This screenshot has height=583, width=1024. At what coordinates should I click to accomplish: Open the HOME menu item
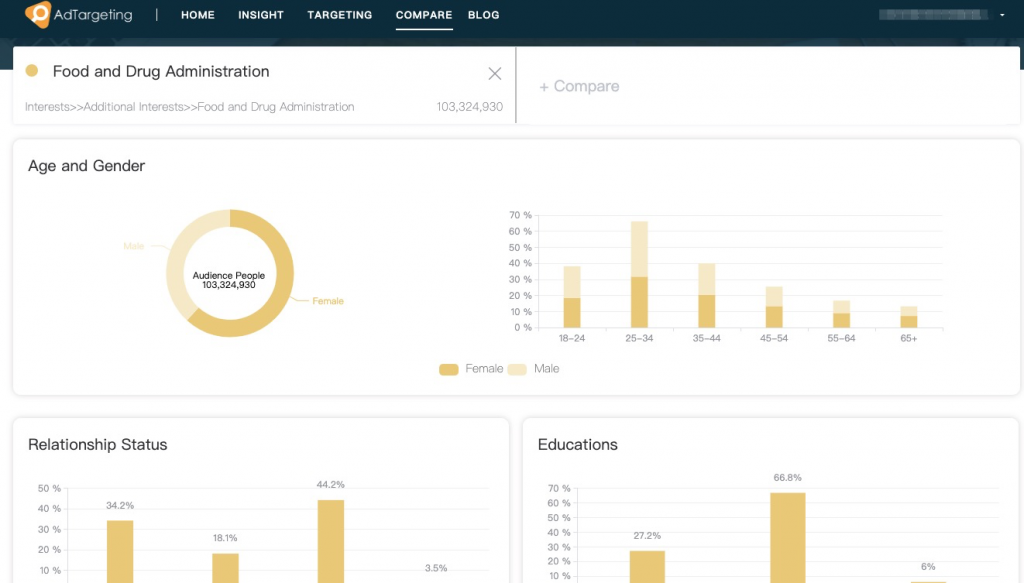tap(198, 15)
